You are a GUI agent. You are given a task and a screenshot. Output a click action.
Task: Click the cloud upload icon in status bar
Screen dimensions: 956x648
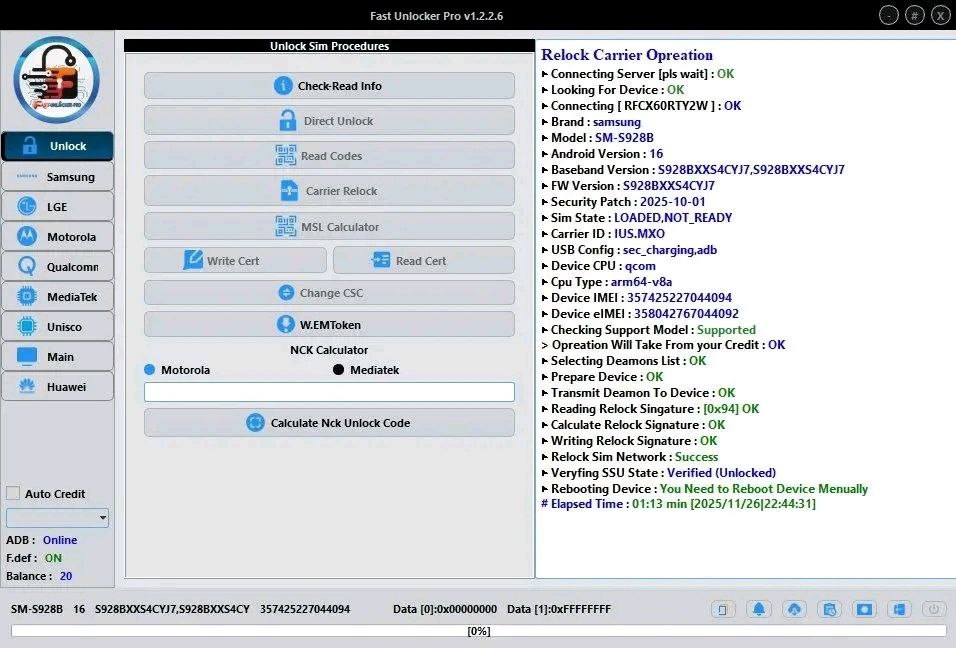click(794, 609)
